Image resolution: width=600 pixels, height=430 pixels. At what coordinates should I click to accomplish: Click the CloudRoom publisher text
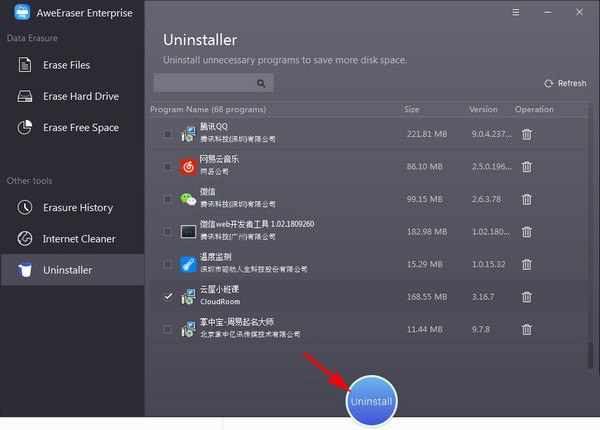[x=220, y=302]
